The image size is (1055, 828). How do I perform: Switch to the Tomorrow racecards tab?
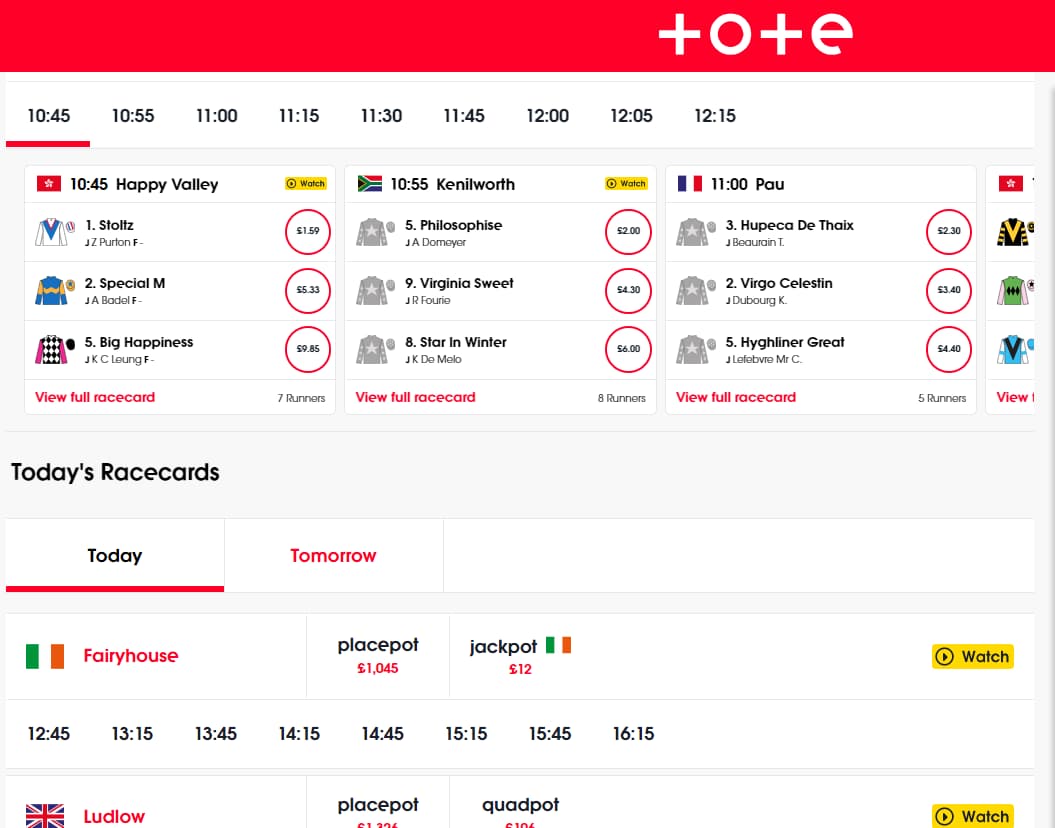[333, 556]
